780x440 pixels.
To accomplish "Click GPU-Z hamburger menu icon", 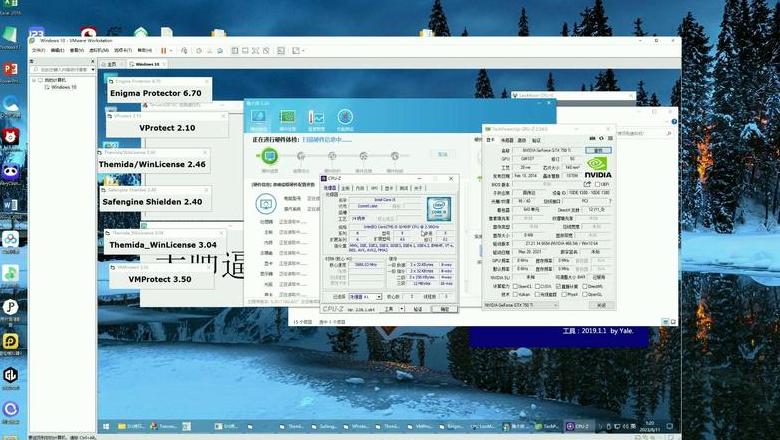I will pyautogui.click(x=610, y=138).
